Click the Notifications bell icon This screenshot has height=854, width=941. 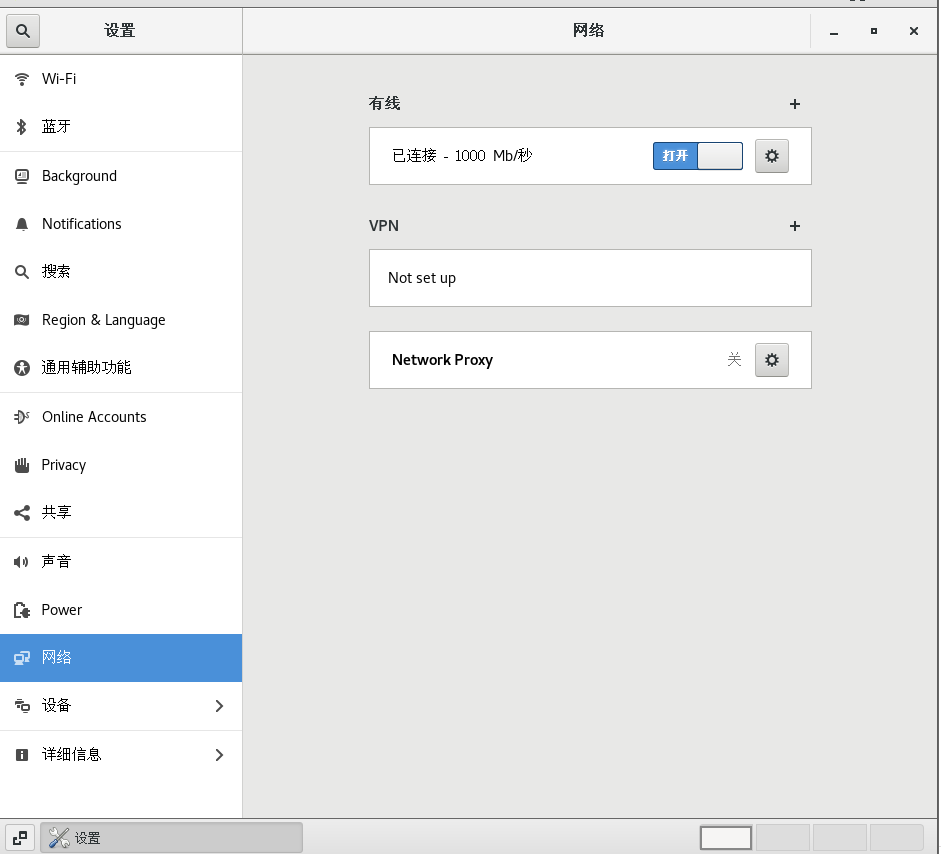point(22,224)
